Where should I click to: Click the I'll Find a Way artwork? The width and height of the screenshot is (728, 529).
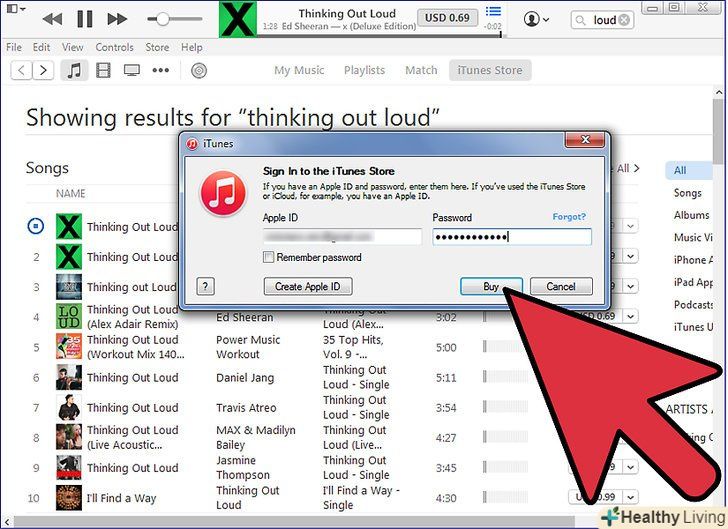coord(69,498)
